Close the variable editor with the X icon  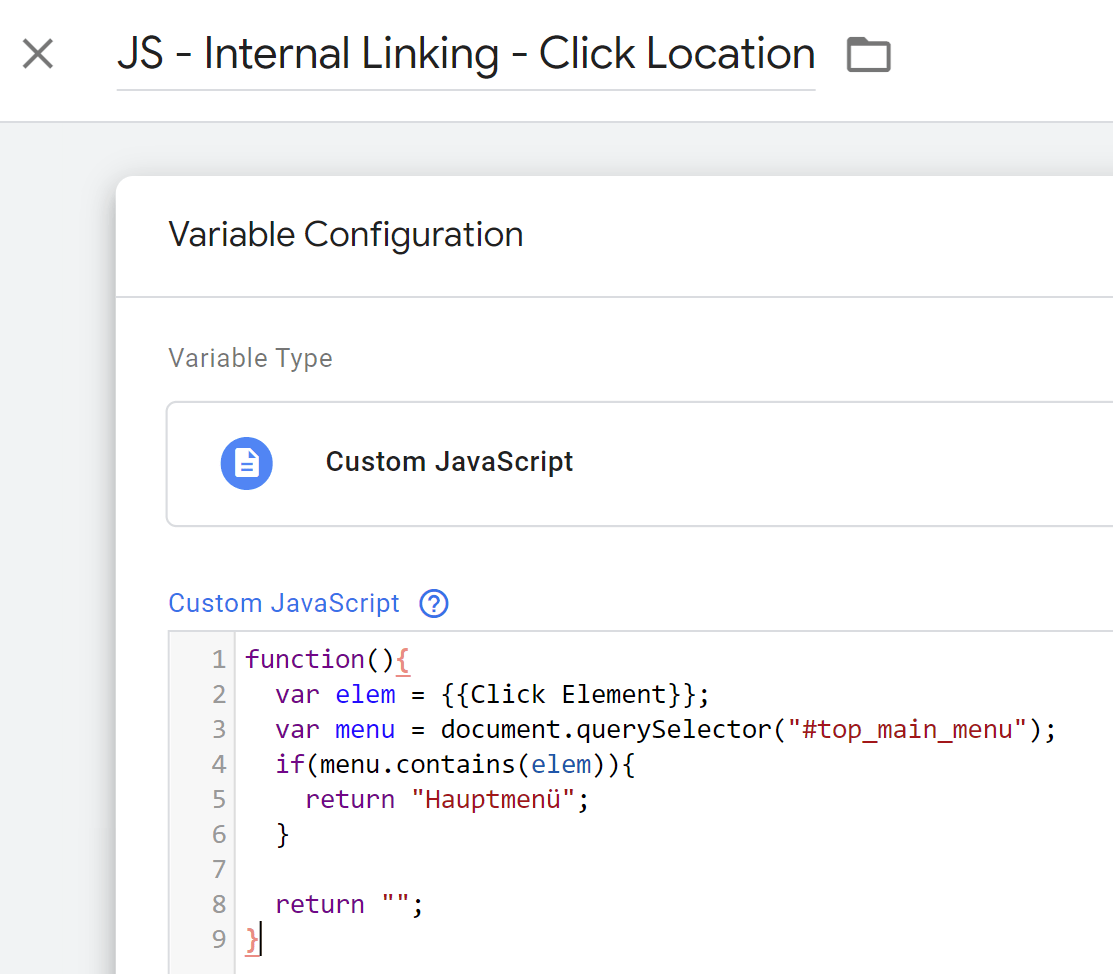[x=37, y=54]
